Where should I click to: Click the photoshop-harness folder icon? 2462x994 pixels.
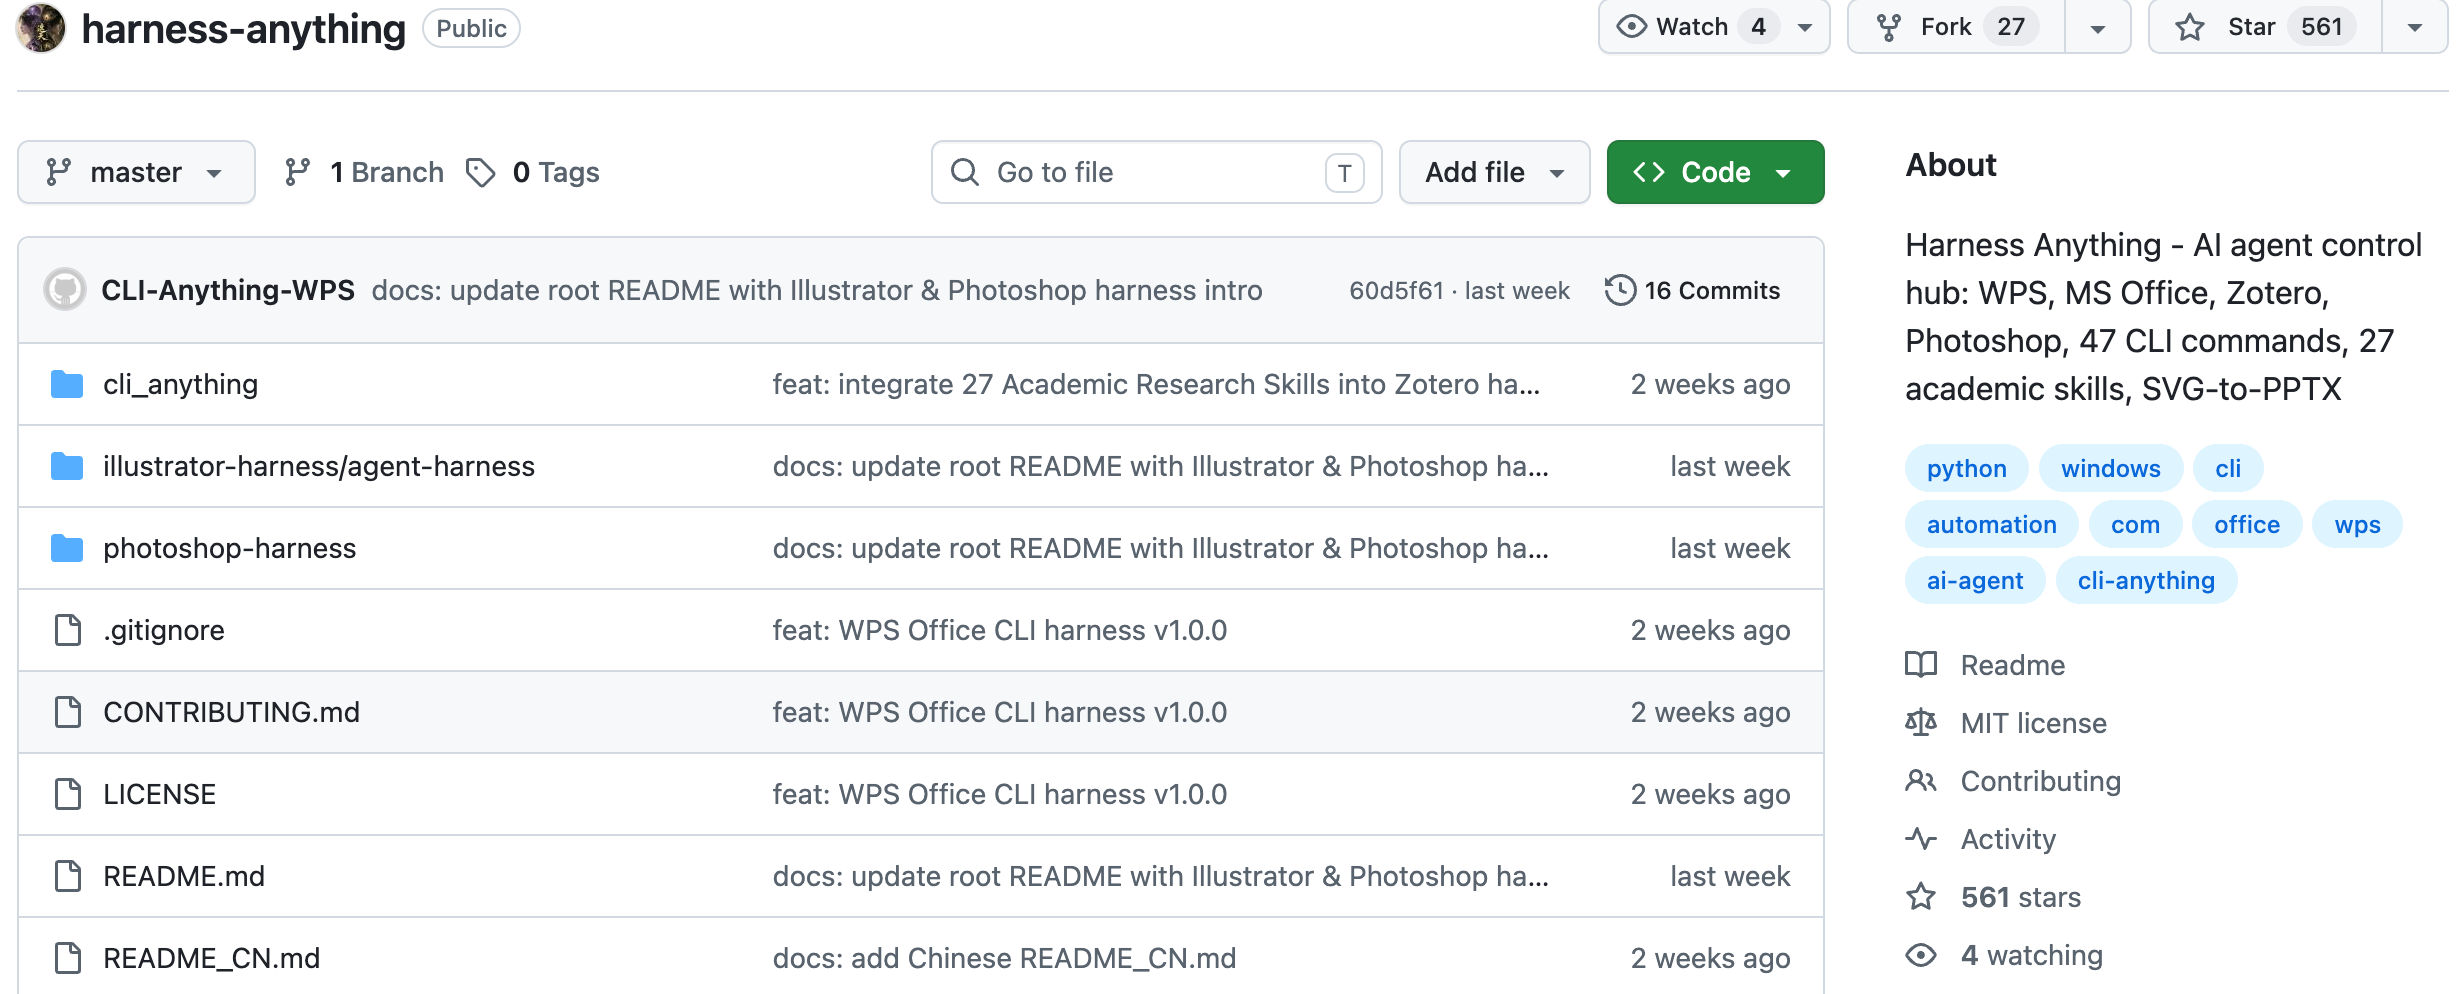tap(67, 548)
